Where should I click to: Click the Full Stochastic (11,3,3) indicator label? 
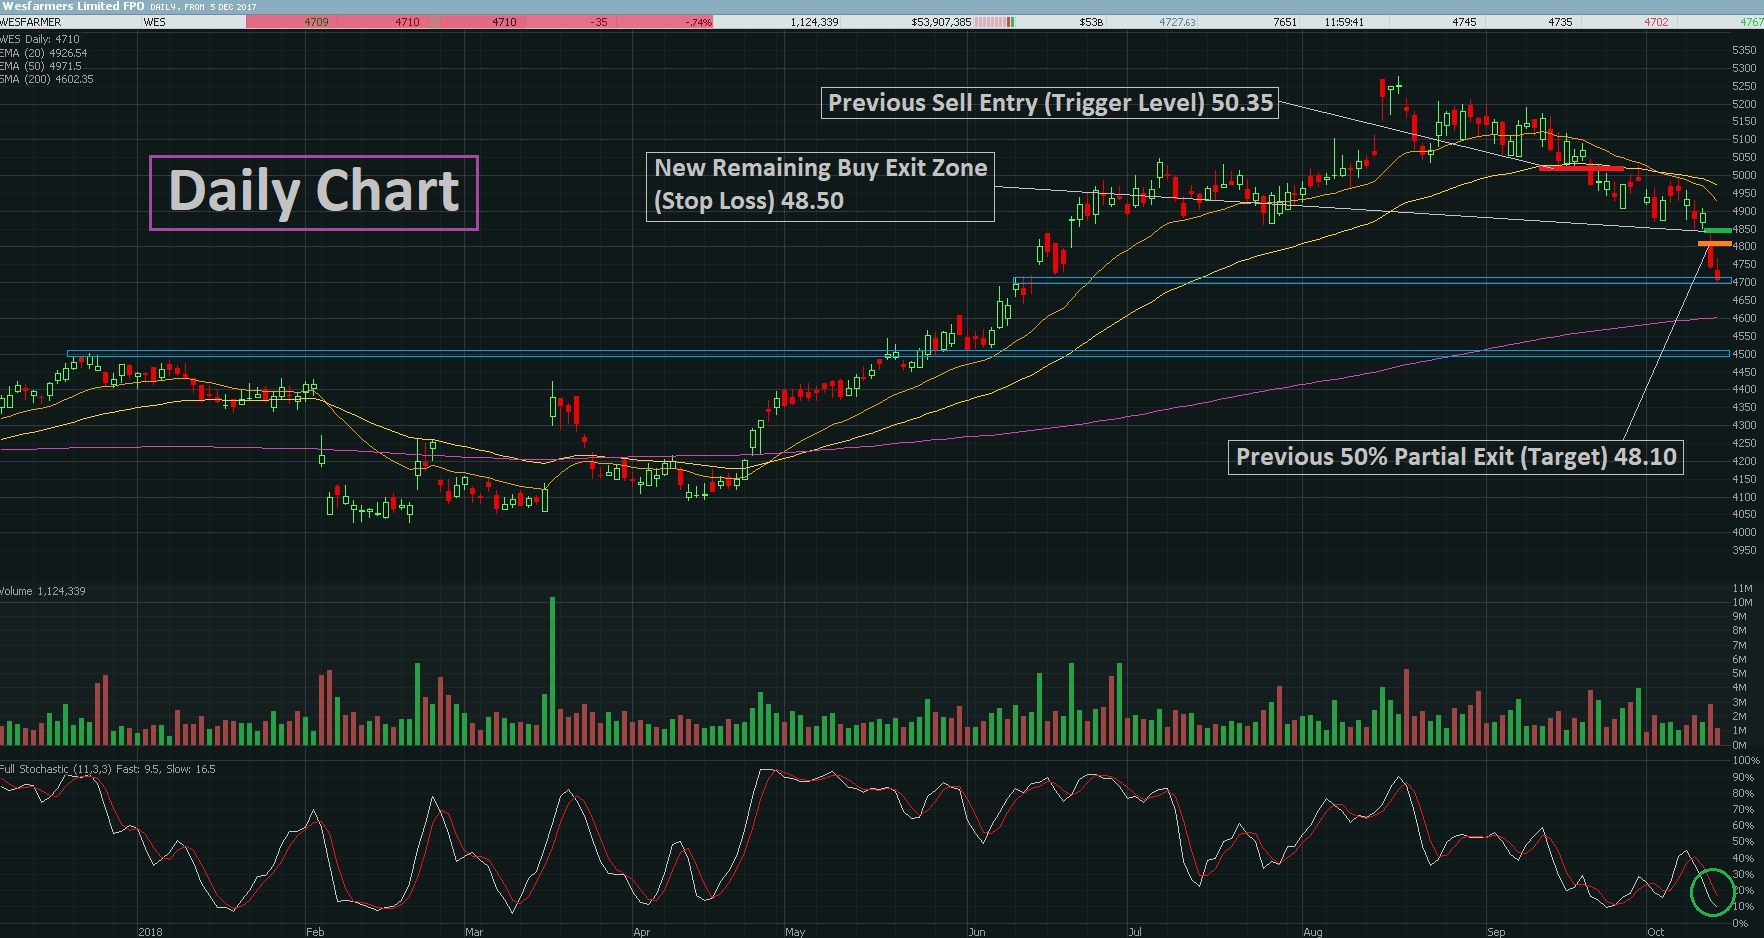[108, 769]
